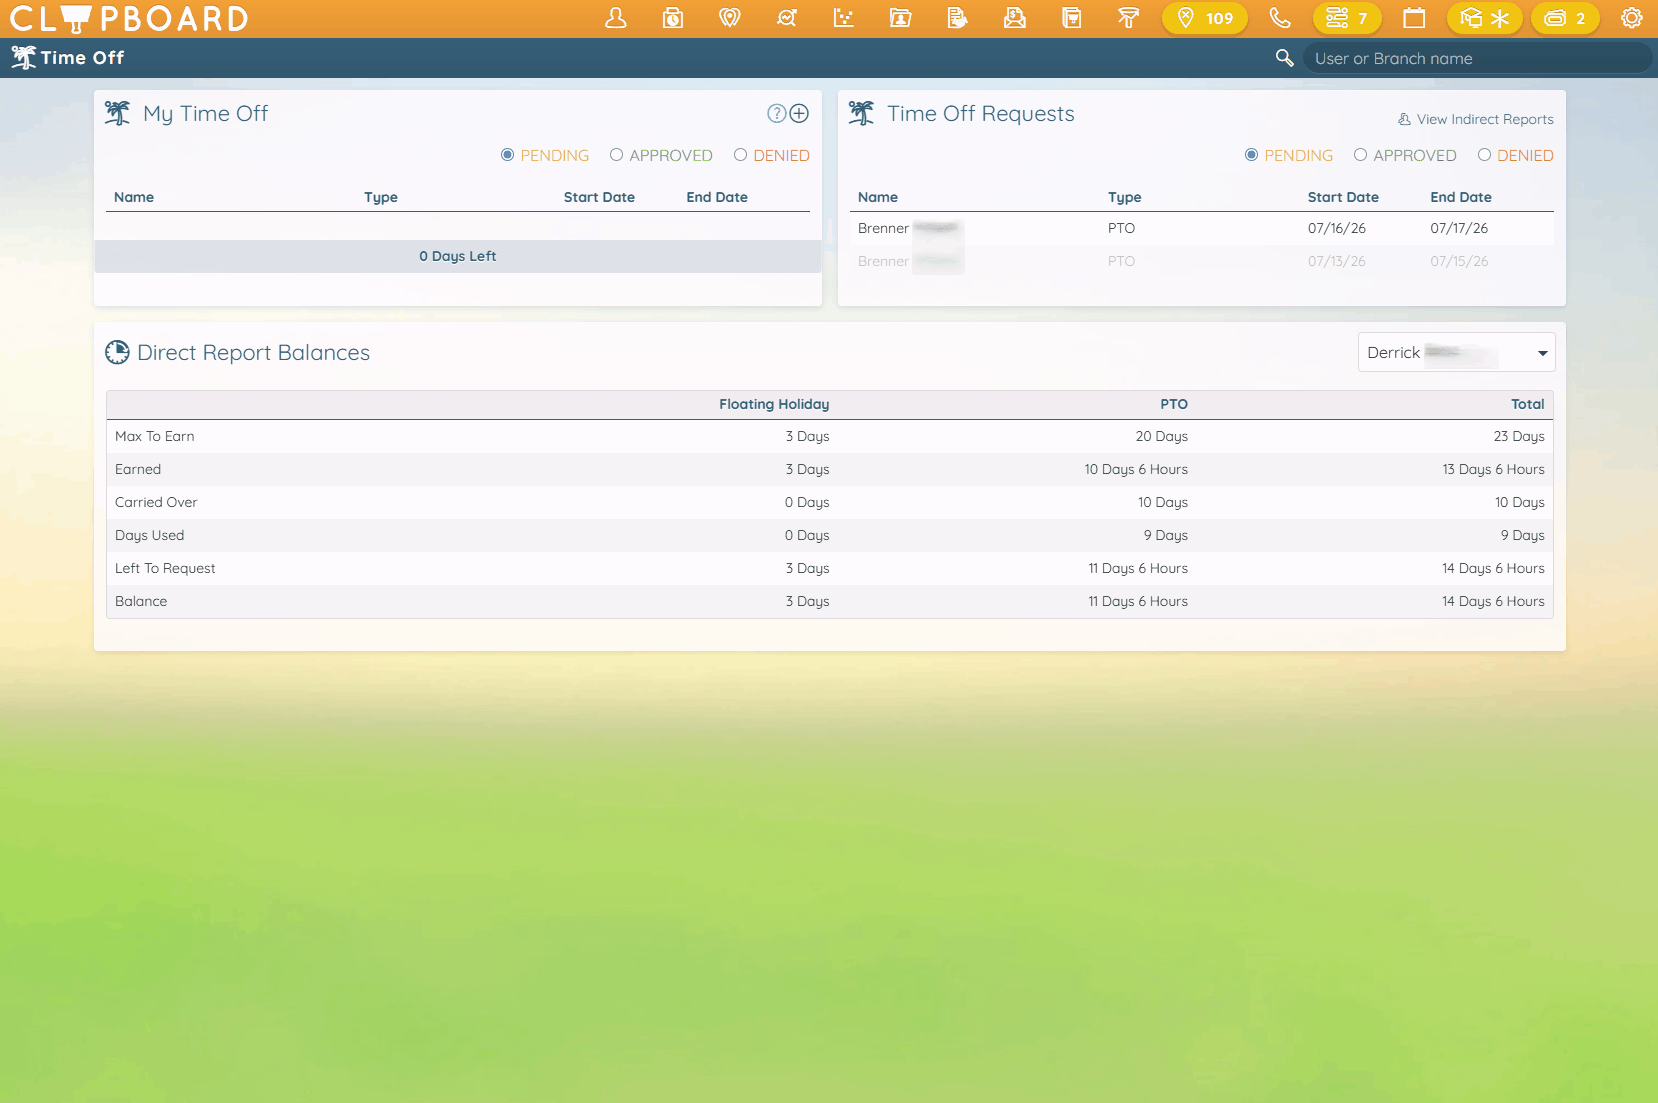Click the Clipboard logo

[x=129, y=18]
